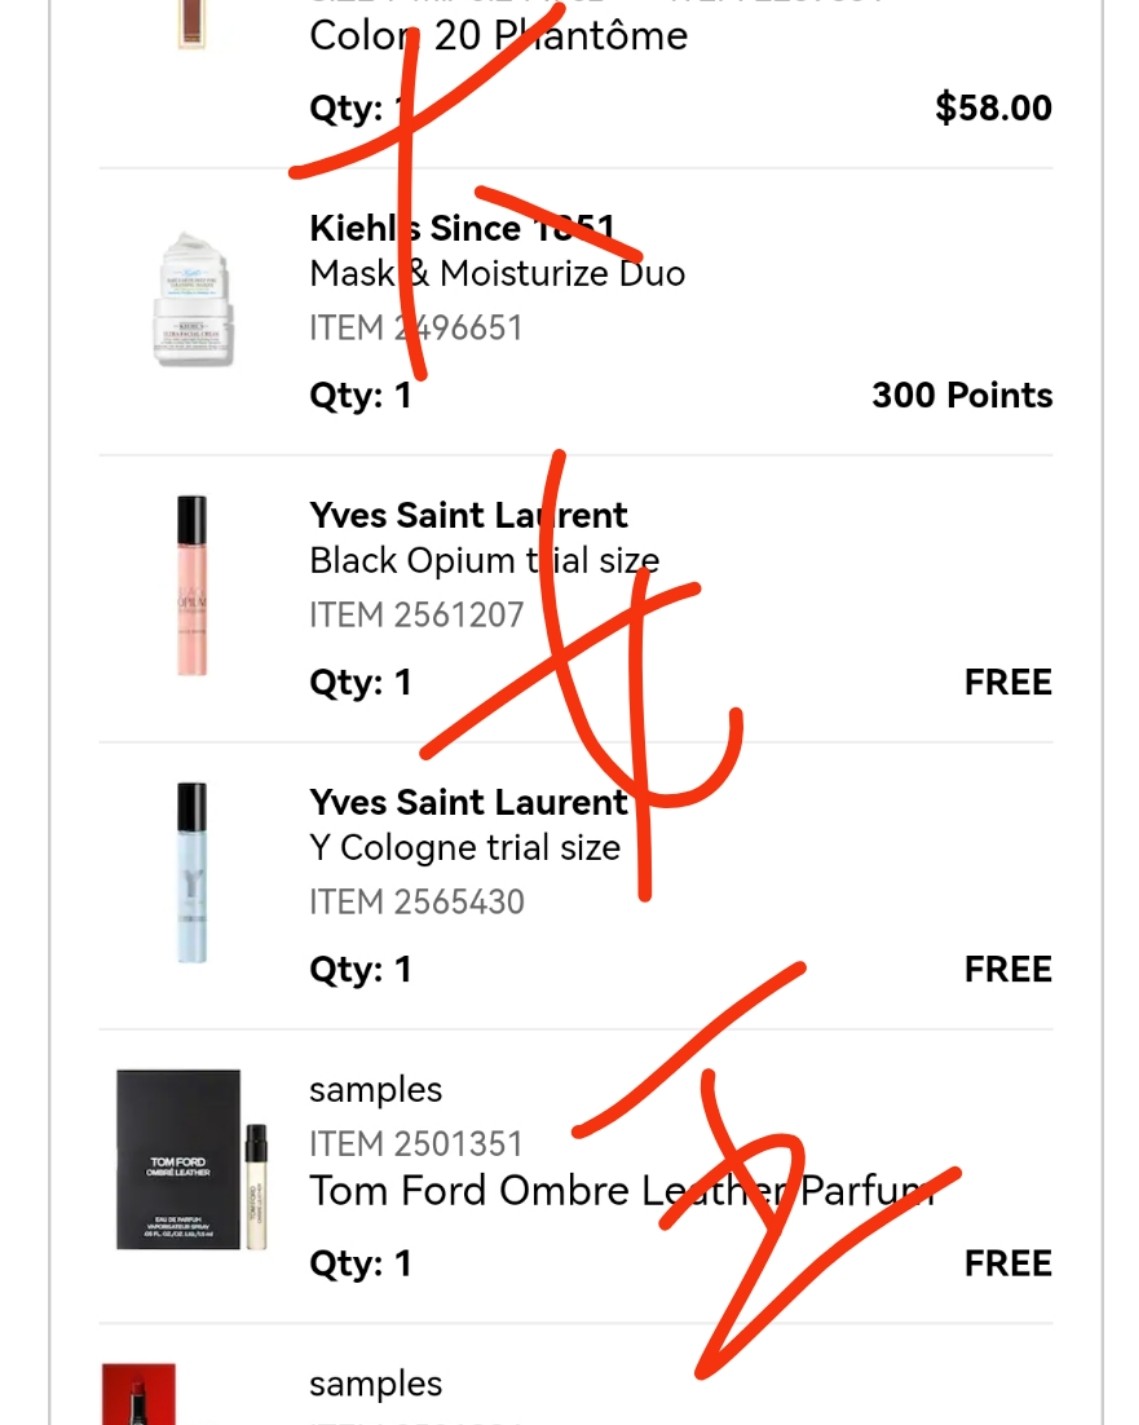Select the Color 20 Phantôme shade text
The height and width of the screenshot is (1425, 1139).
pyautogui.click(x=498, y=36)
